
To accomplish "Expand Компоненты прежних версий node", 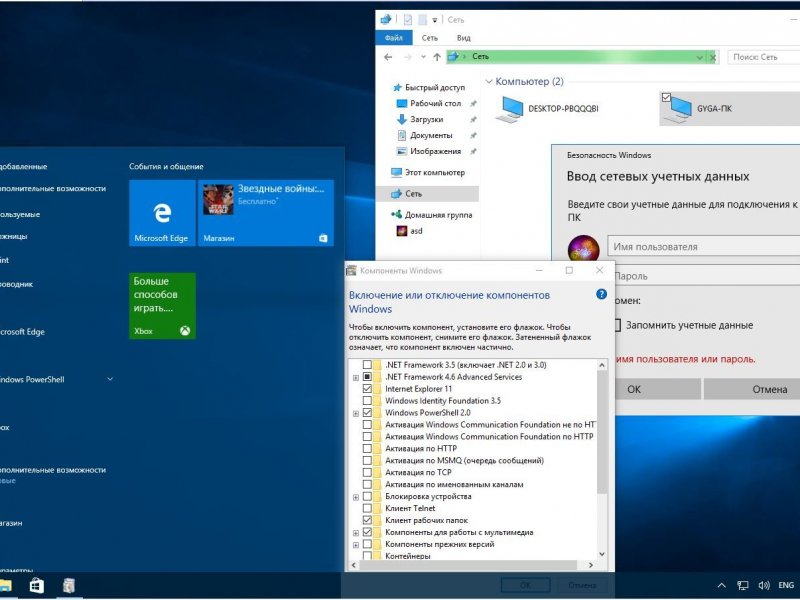I will [x=356, y=545].
